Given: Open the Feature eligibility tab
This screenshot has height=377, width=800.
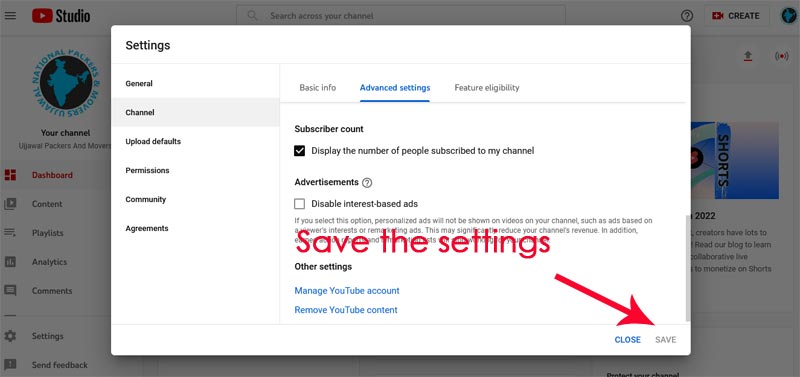Looking at the screenshot, I should pos(487,88).
